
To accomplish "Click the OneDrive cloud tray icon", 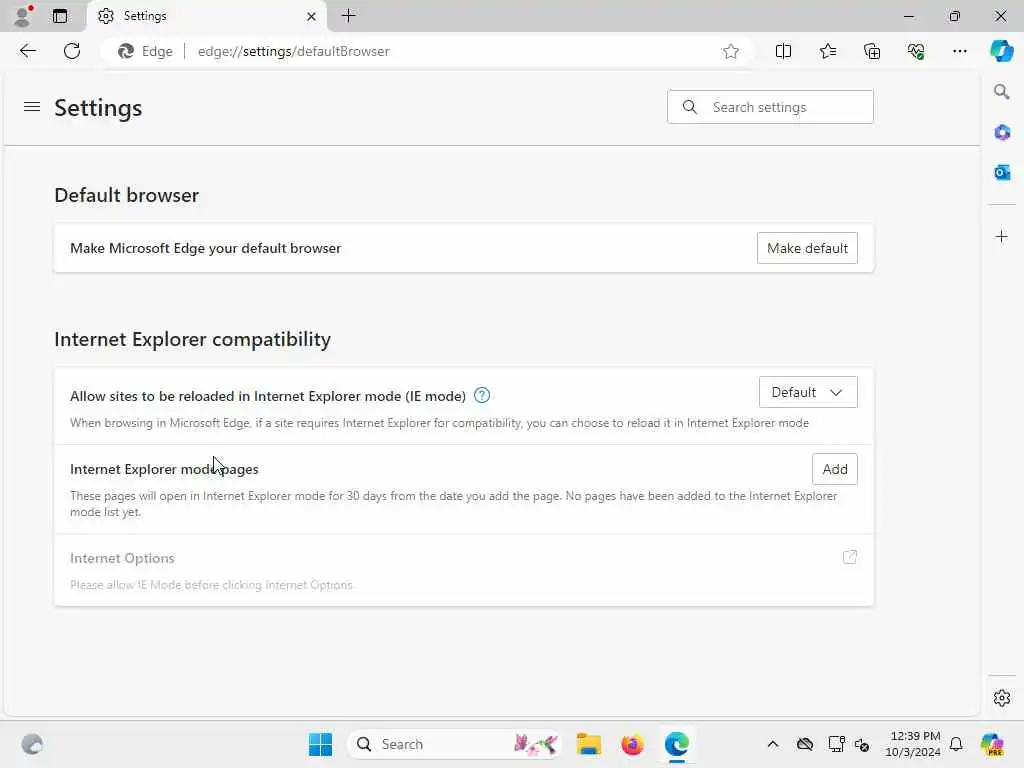I will point(805,744).
